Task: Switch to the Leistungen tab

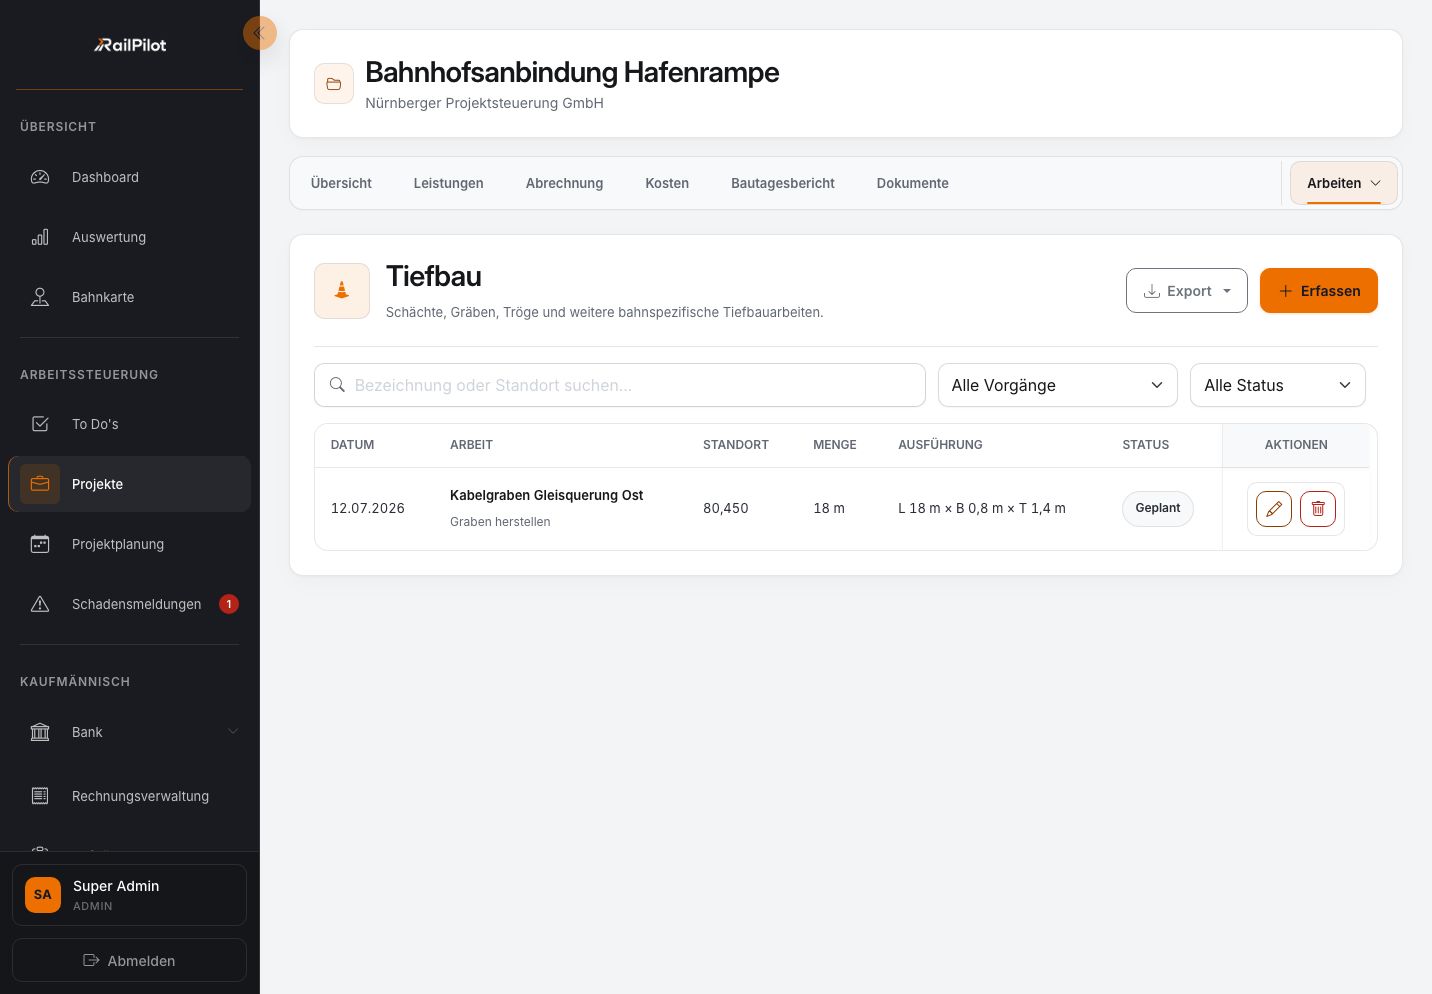Action: coord(449,183)
